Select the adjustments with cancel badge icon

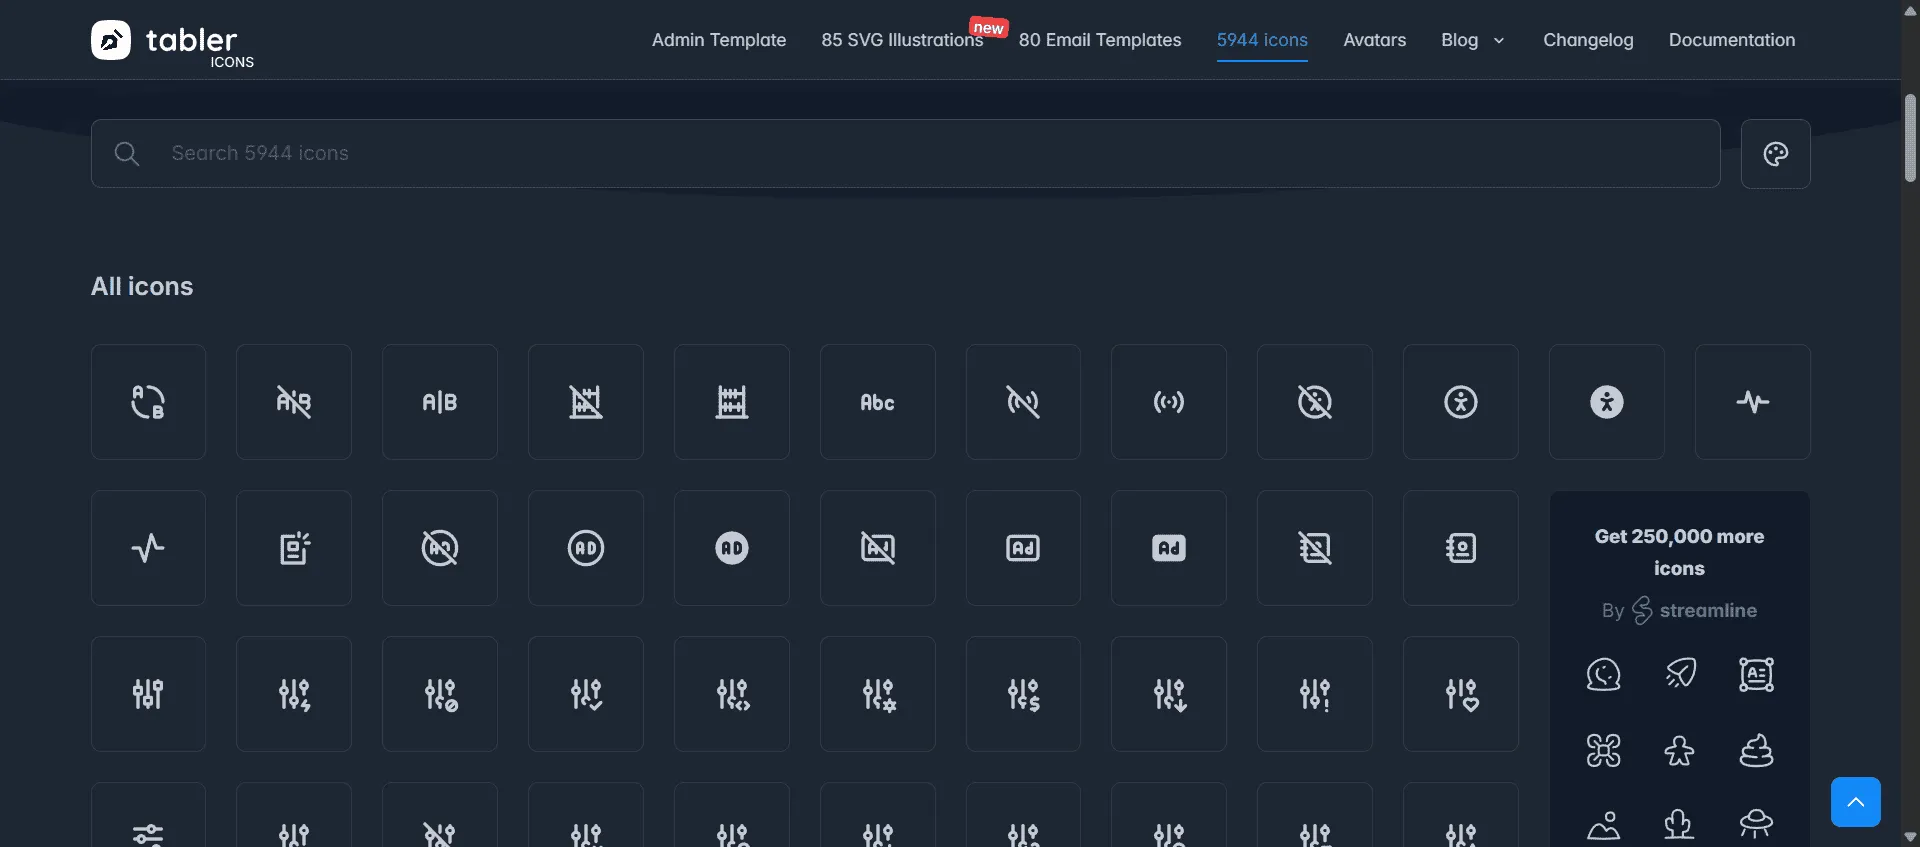pyautogui.click(x=440, y=694)
